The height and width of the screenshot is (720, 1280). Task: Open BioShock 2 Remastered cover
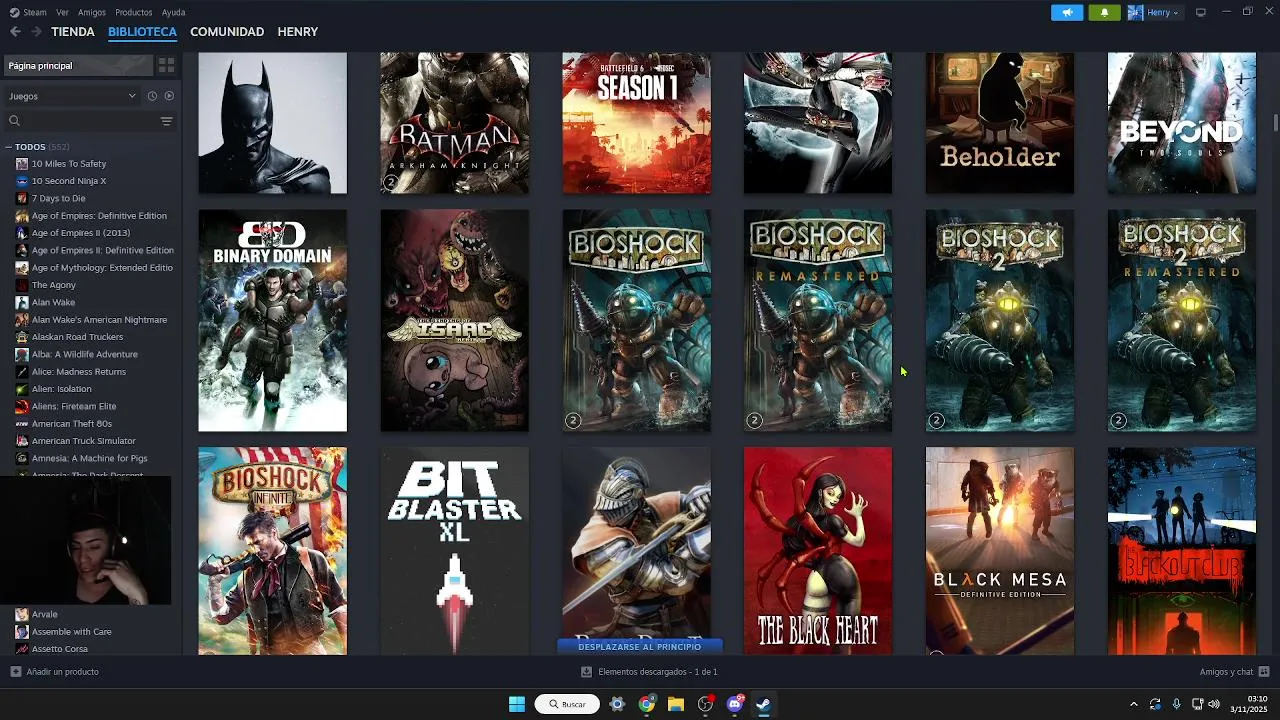[1181, 320]
